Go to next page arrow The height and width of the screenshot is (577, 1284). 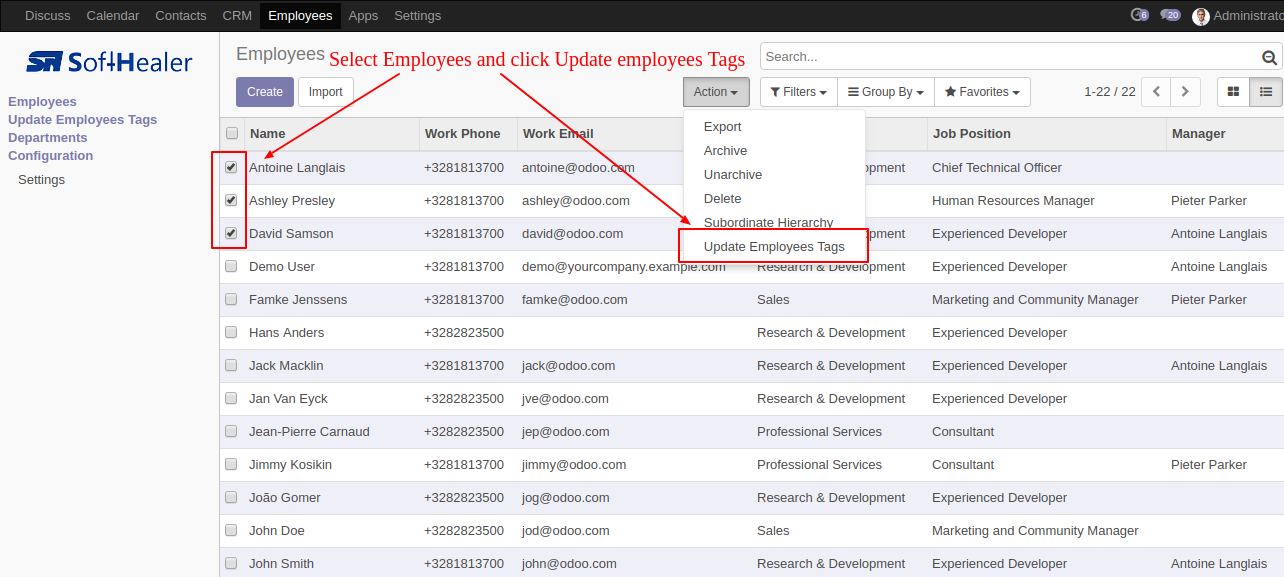[x=1185, y=92]
